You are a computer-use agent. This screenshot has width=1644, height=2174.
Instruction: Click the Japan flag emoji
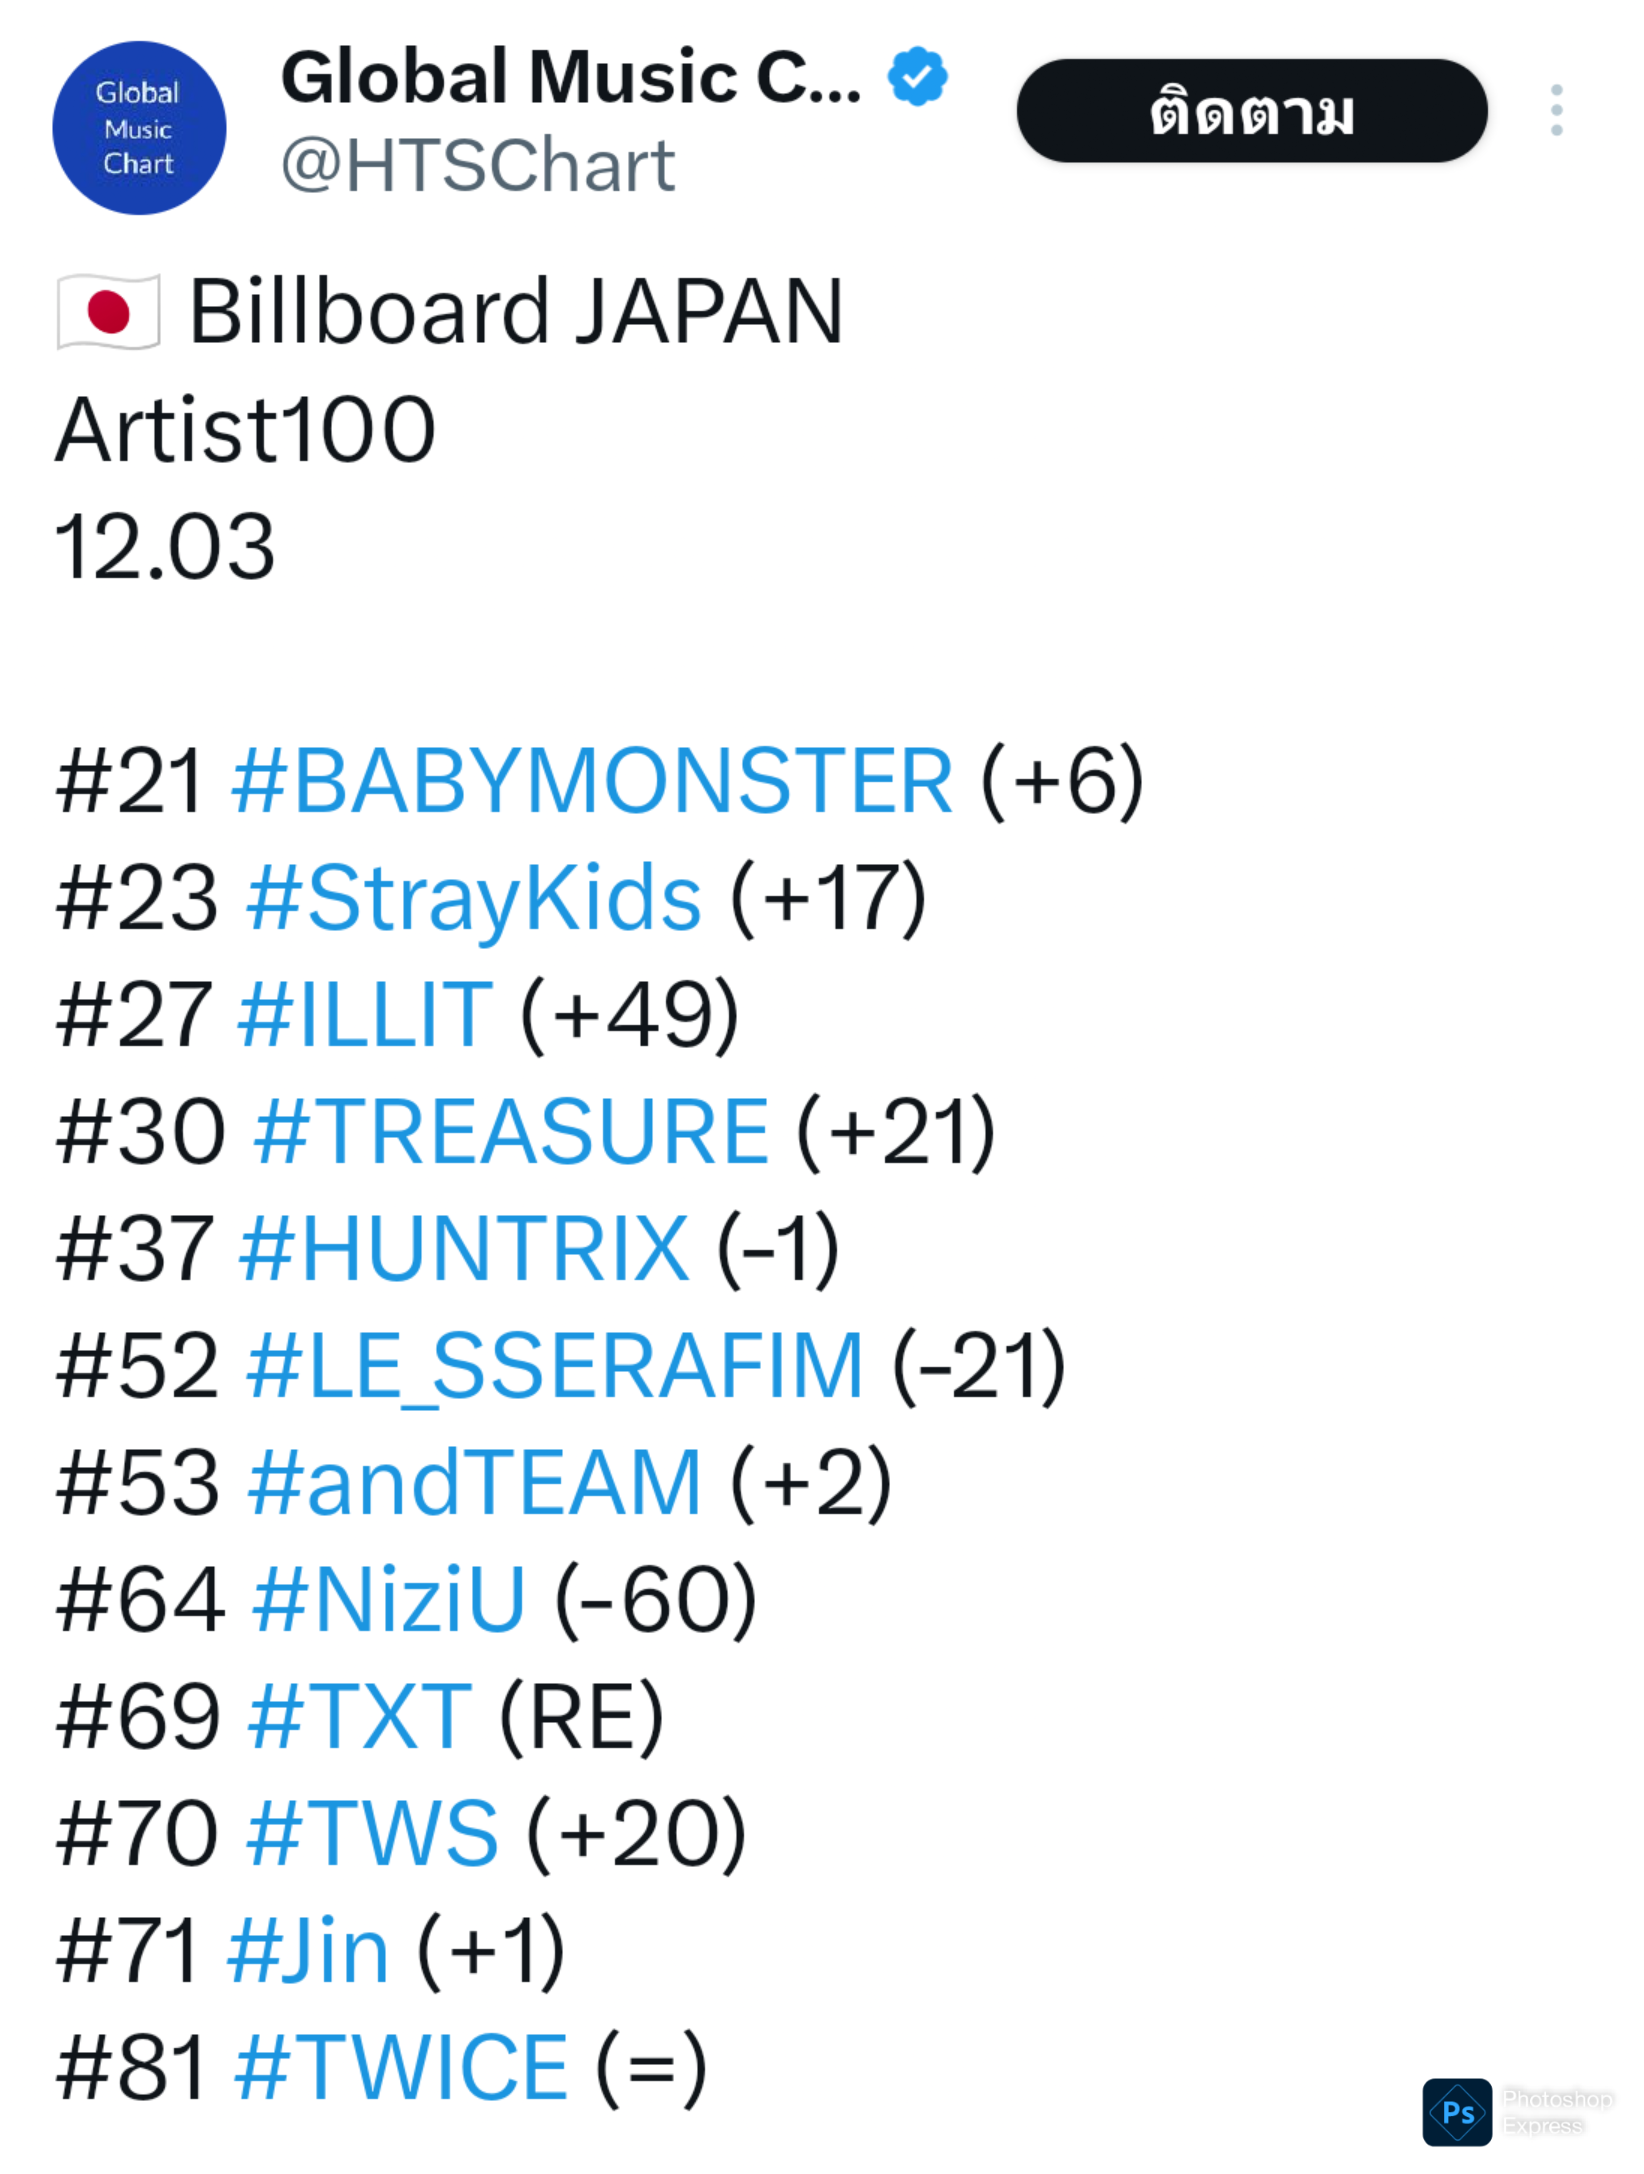click(x=108, y=312)
